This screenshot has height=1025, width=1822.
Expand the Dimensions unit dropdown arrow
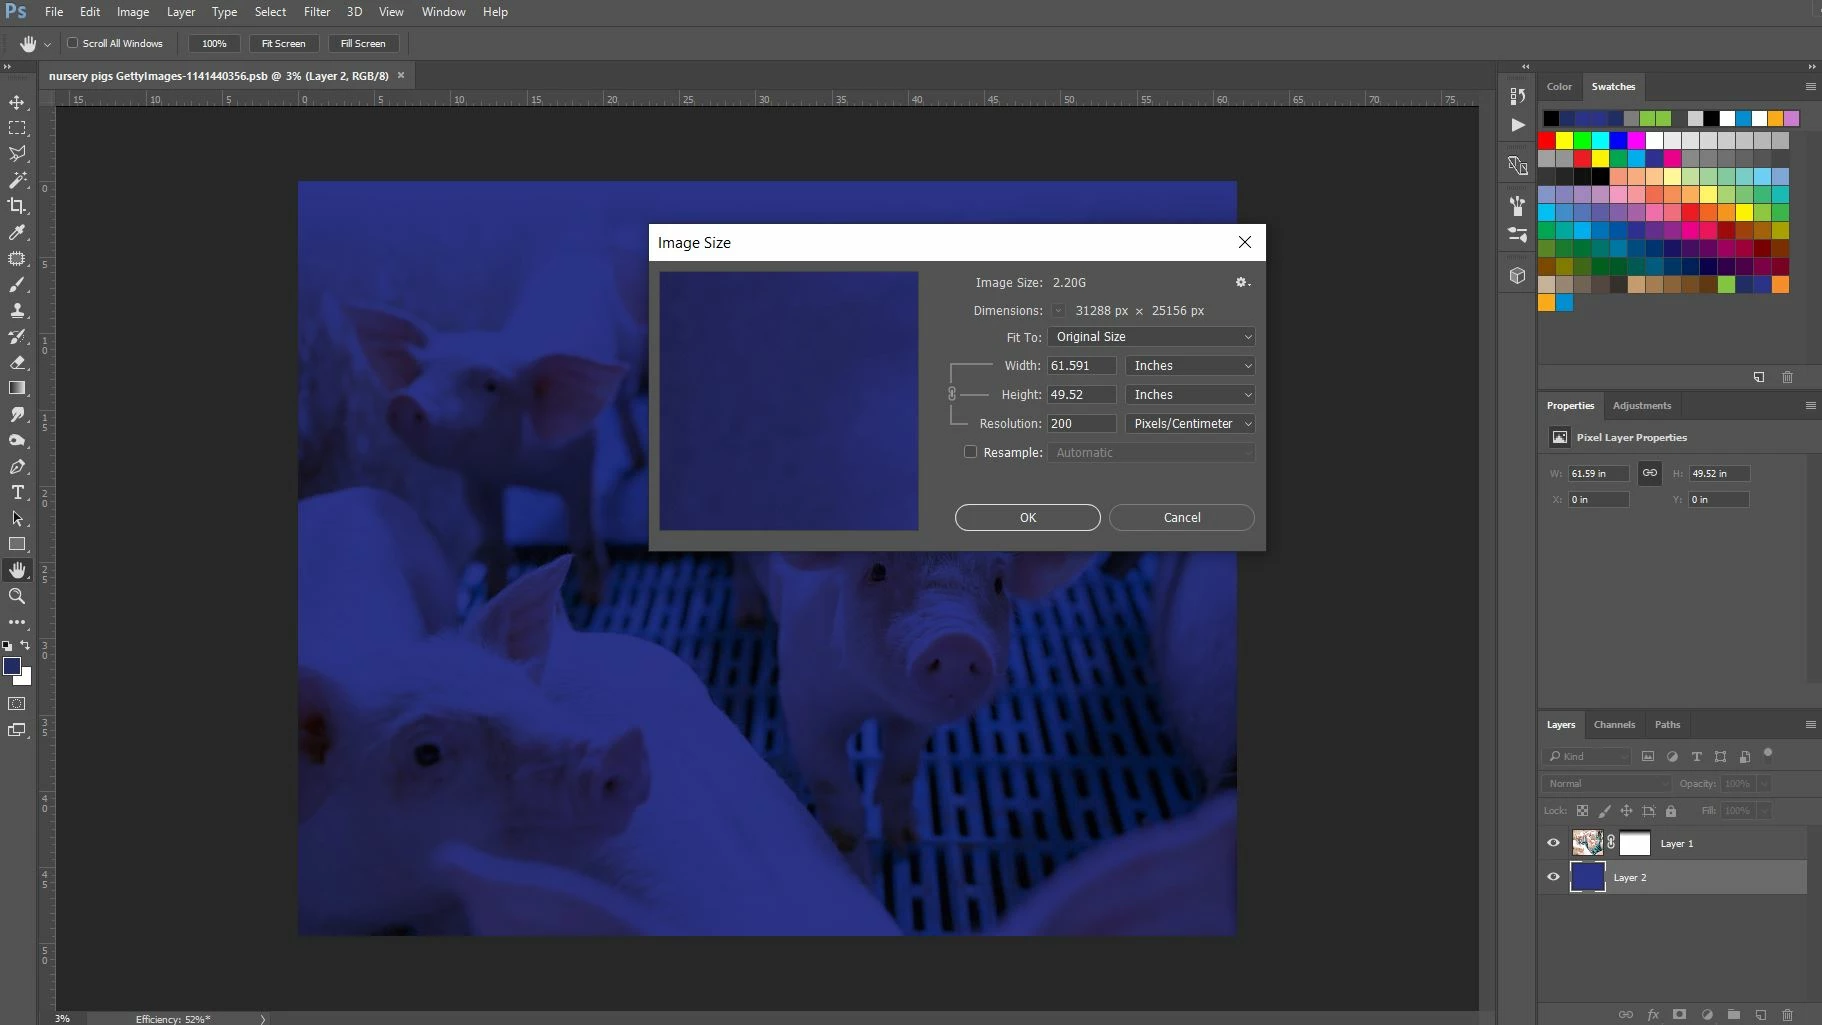tap(1058, 311)
